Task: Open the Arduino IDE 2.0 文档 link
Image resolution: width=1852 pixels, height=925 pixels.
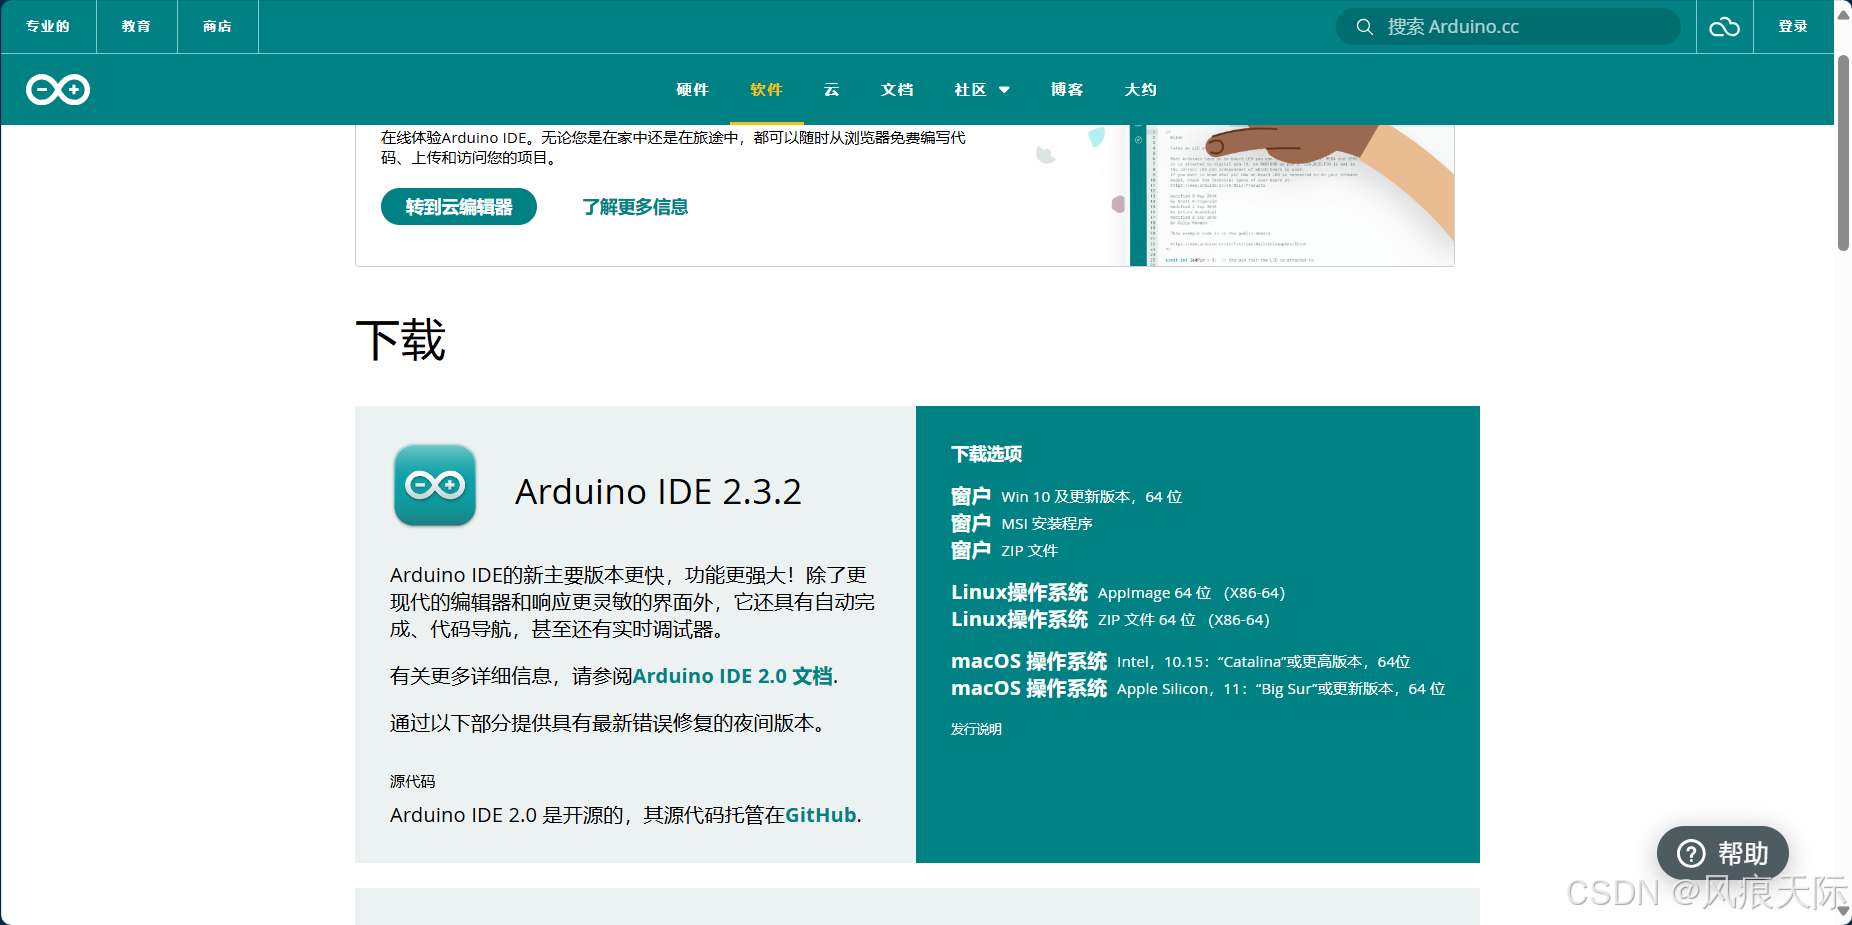Action: tap(733, 676)
